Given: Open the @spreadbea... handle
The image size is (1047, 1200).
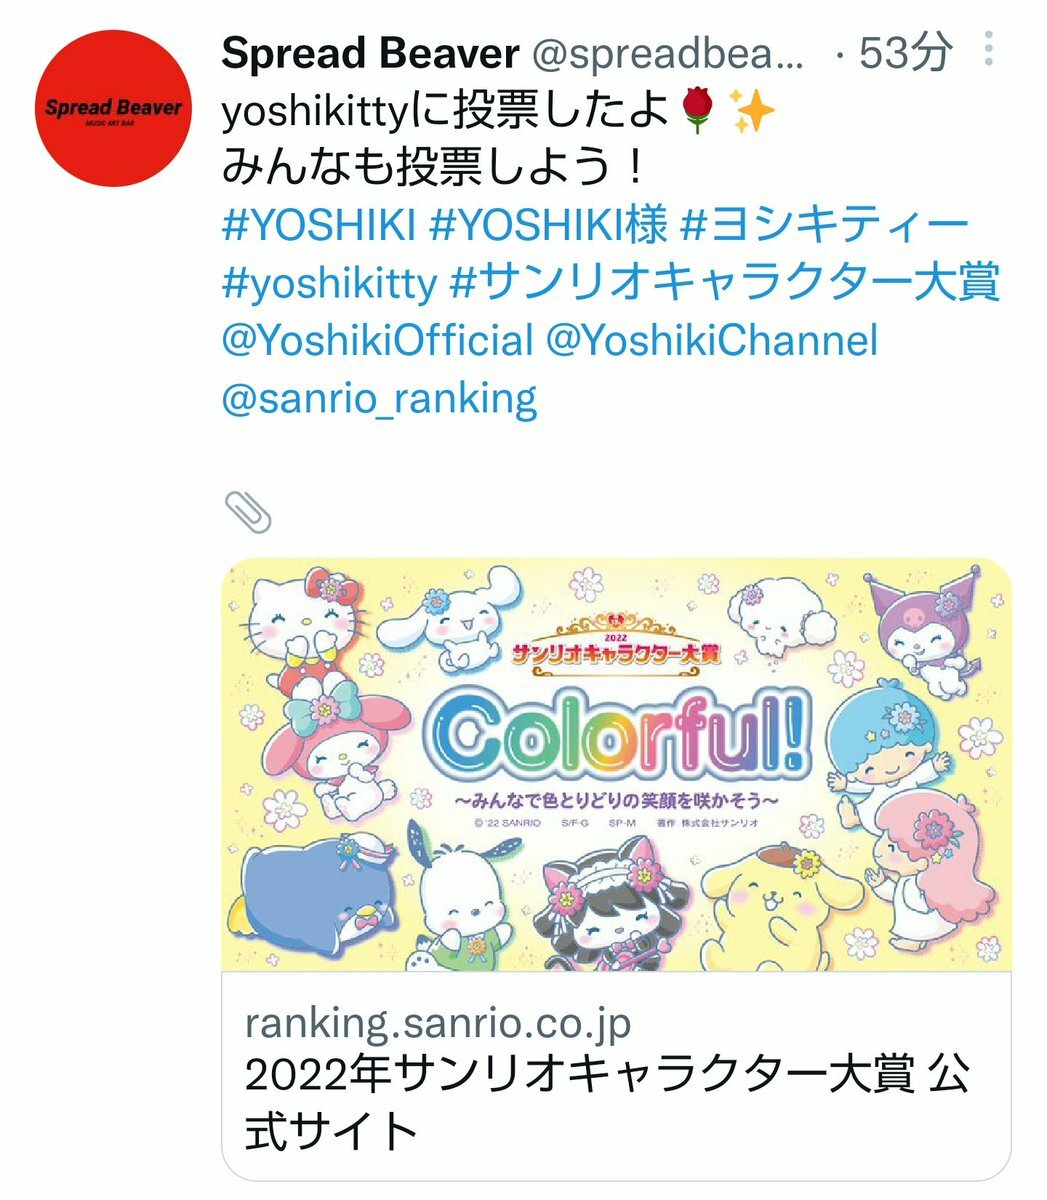Looking at the screenshot, I should pyautogui.click(x=667, y=55).
